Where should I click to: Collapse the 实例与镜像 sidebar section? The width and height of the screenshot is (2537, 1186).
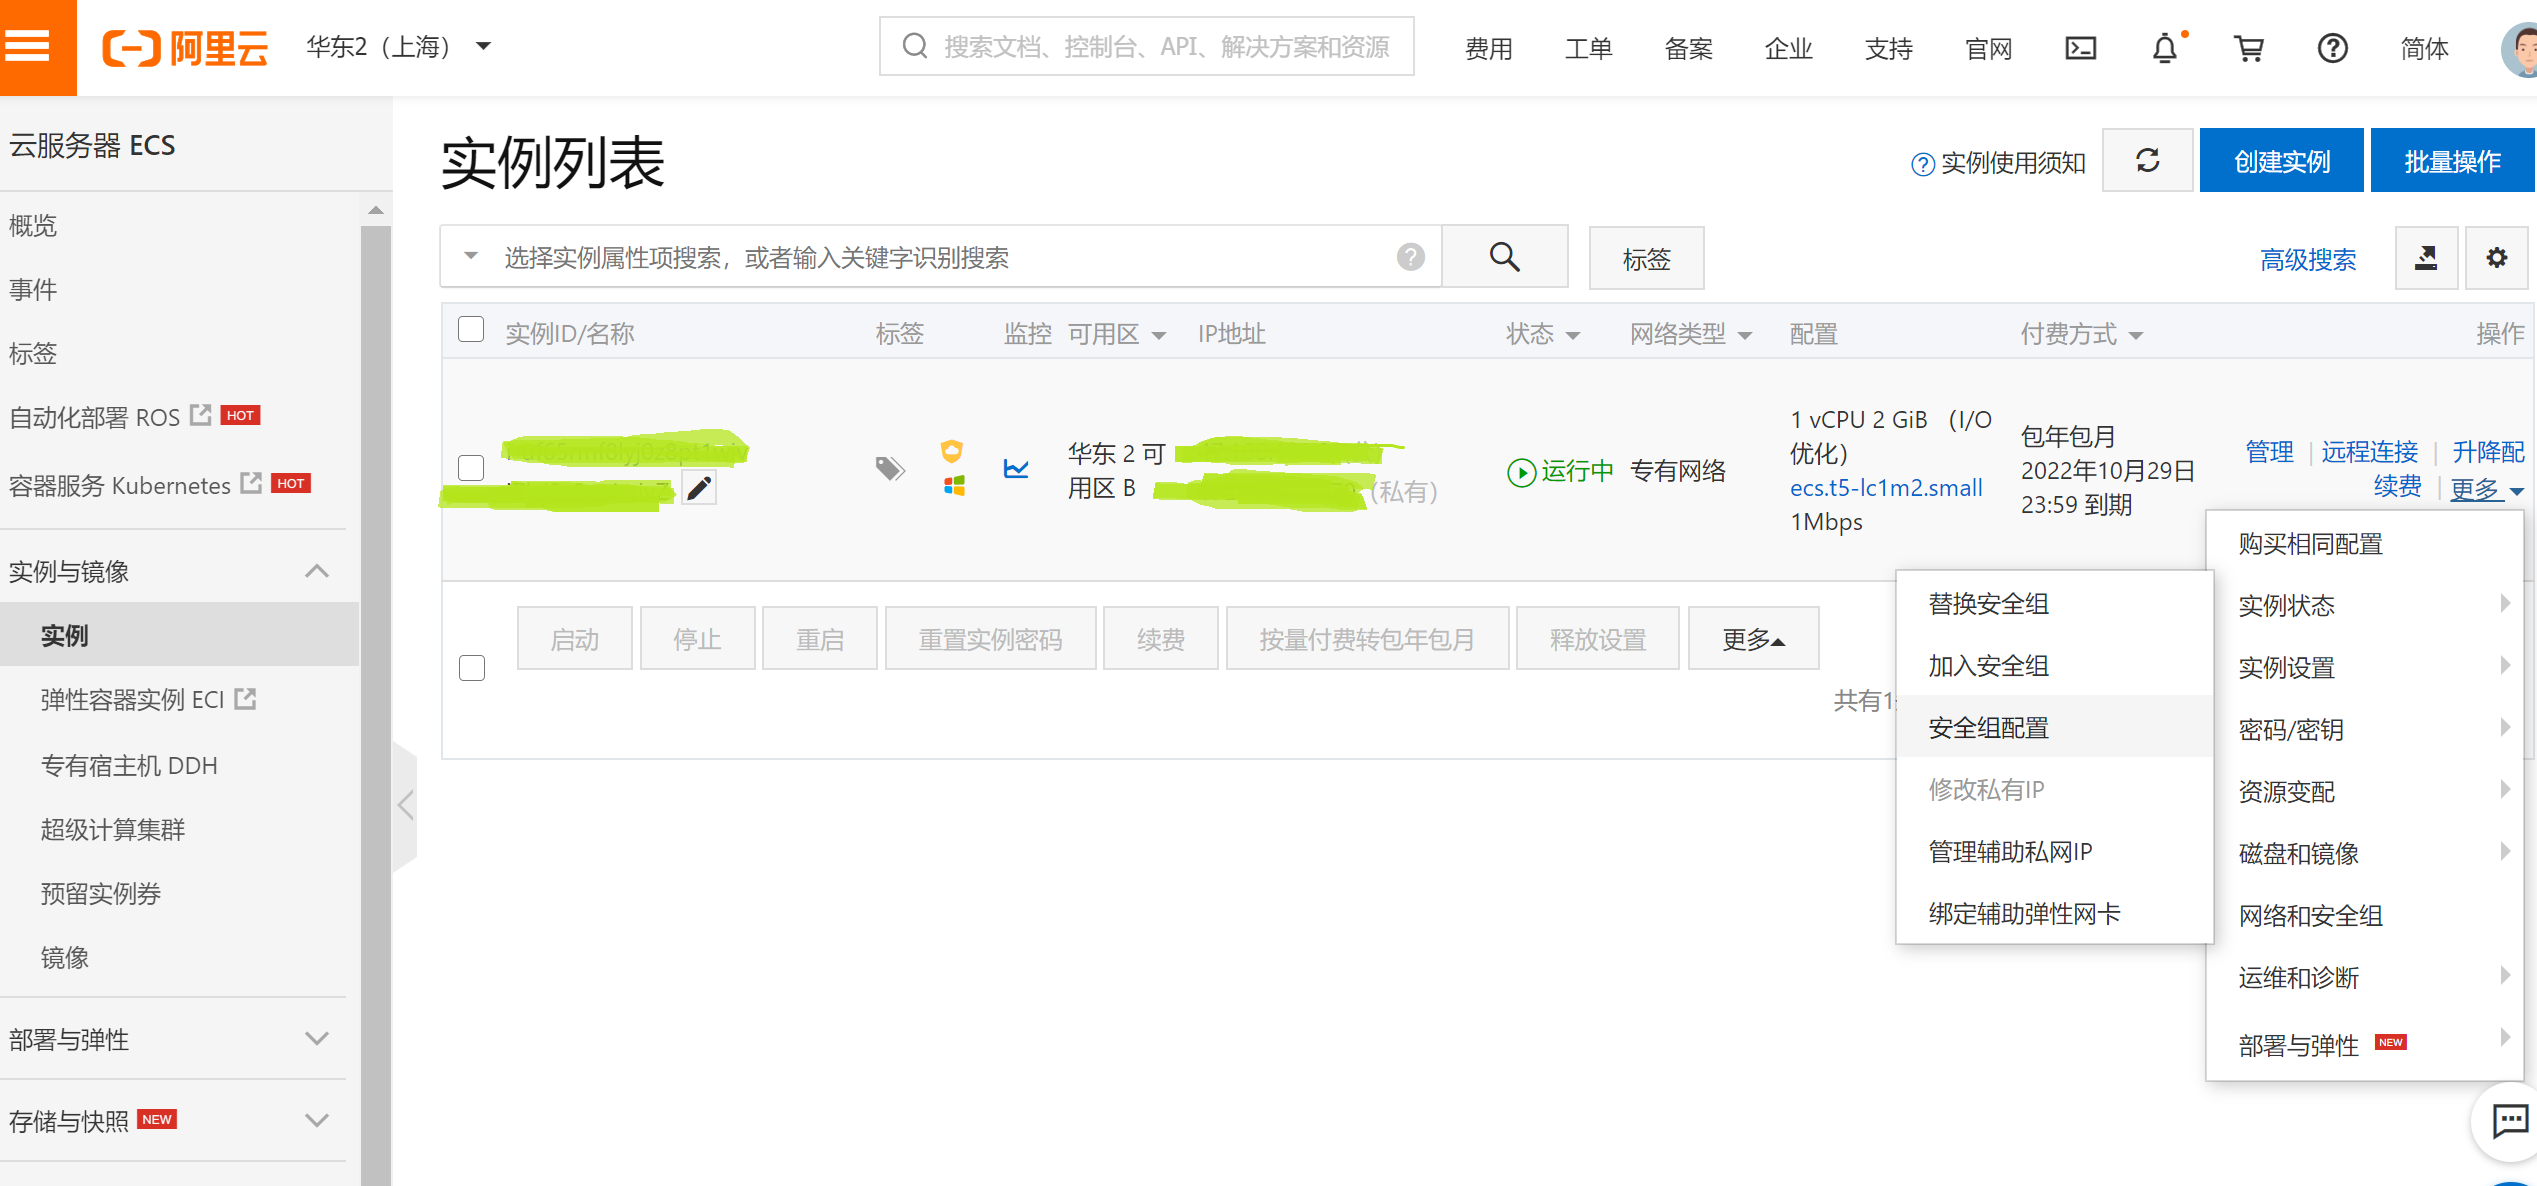[317, 570]
